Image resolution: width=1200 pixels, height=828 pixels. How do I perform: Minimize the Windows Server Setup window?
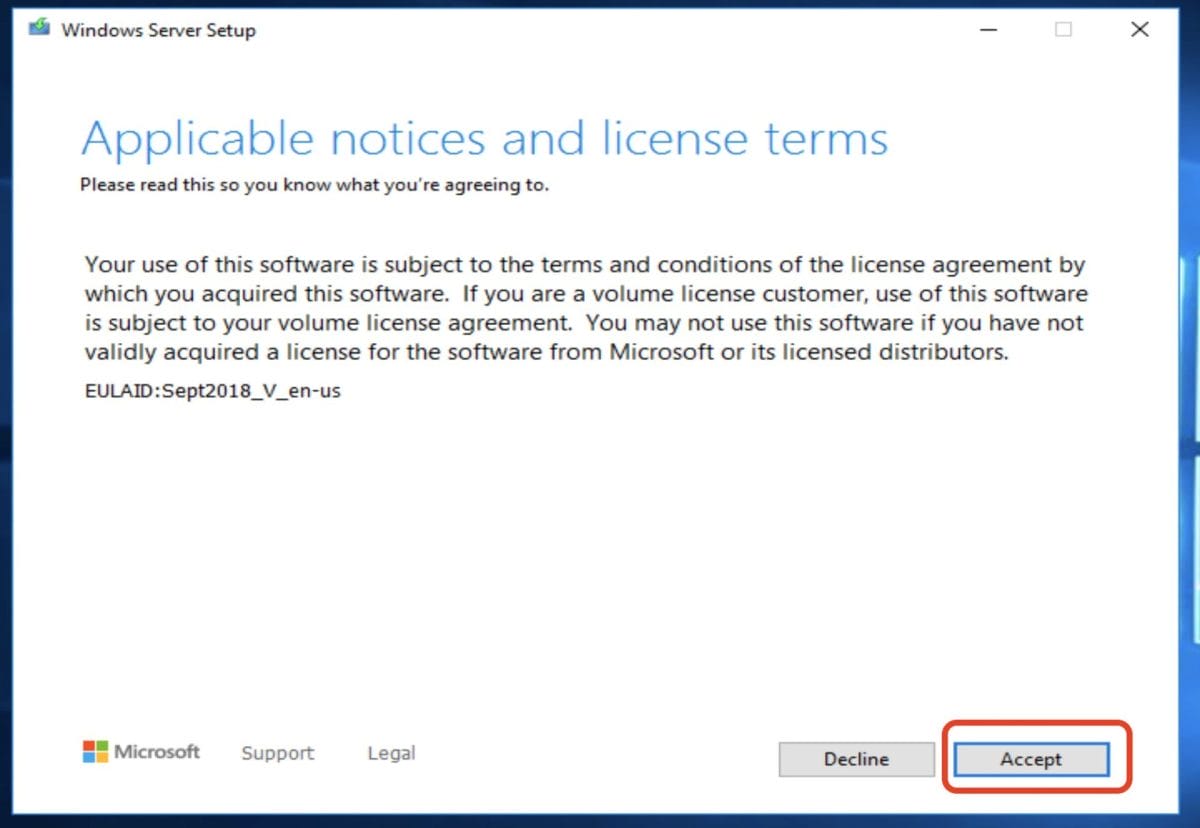[x=988, y=30]
